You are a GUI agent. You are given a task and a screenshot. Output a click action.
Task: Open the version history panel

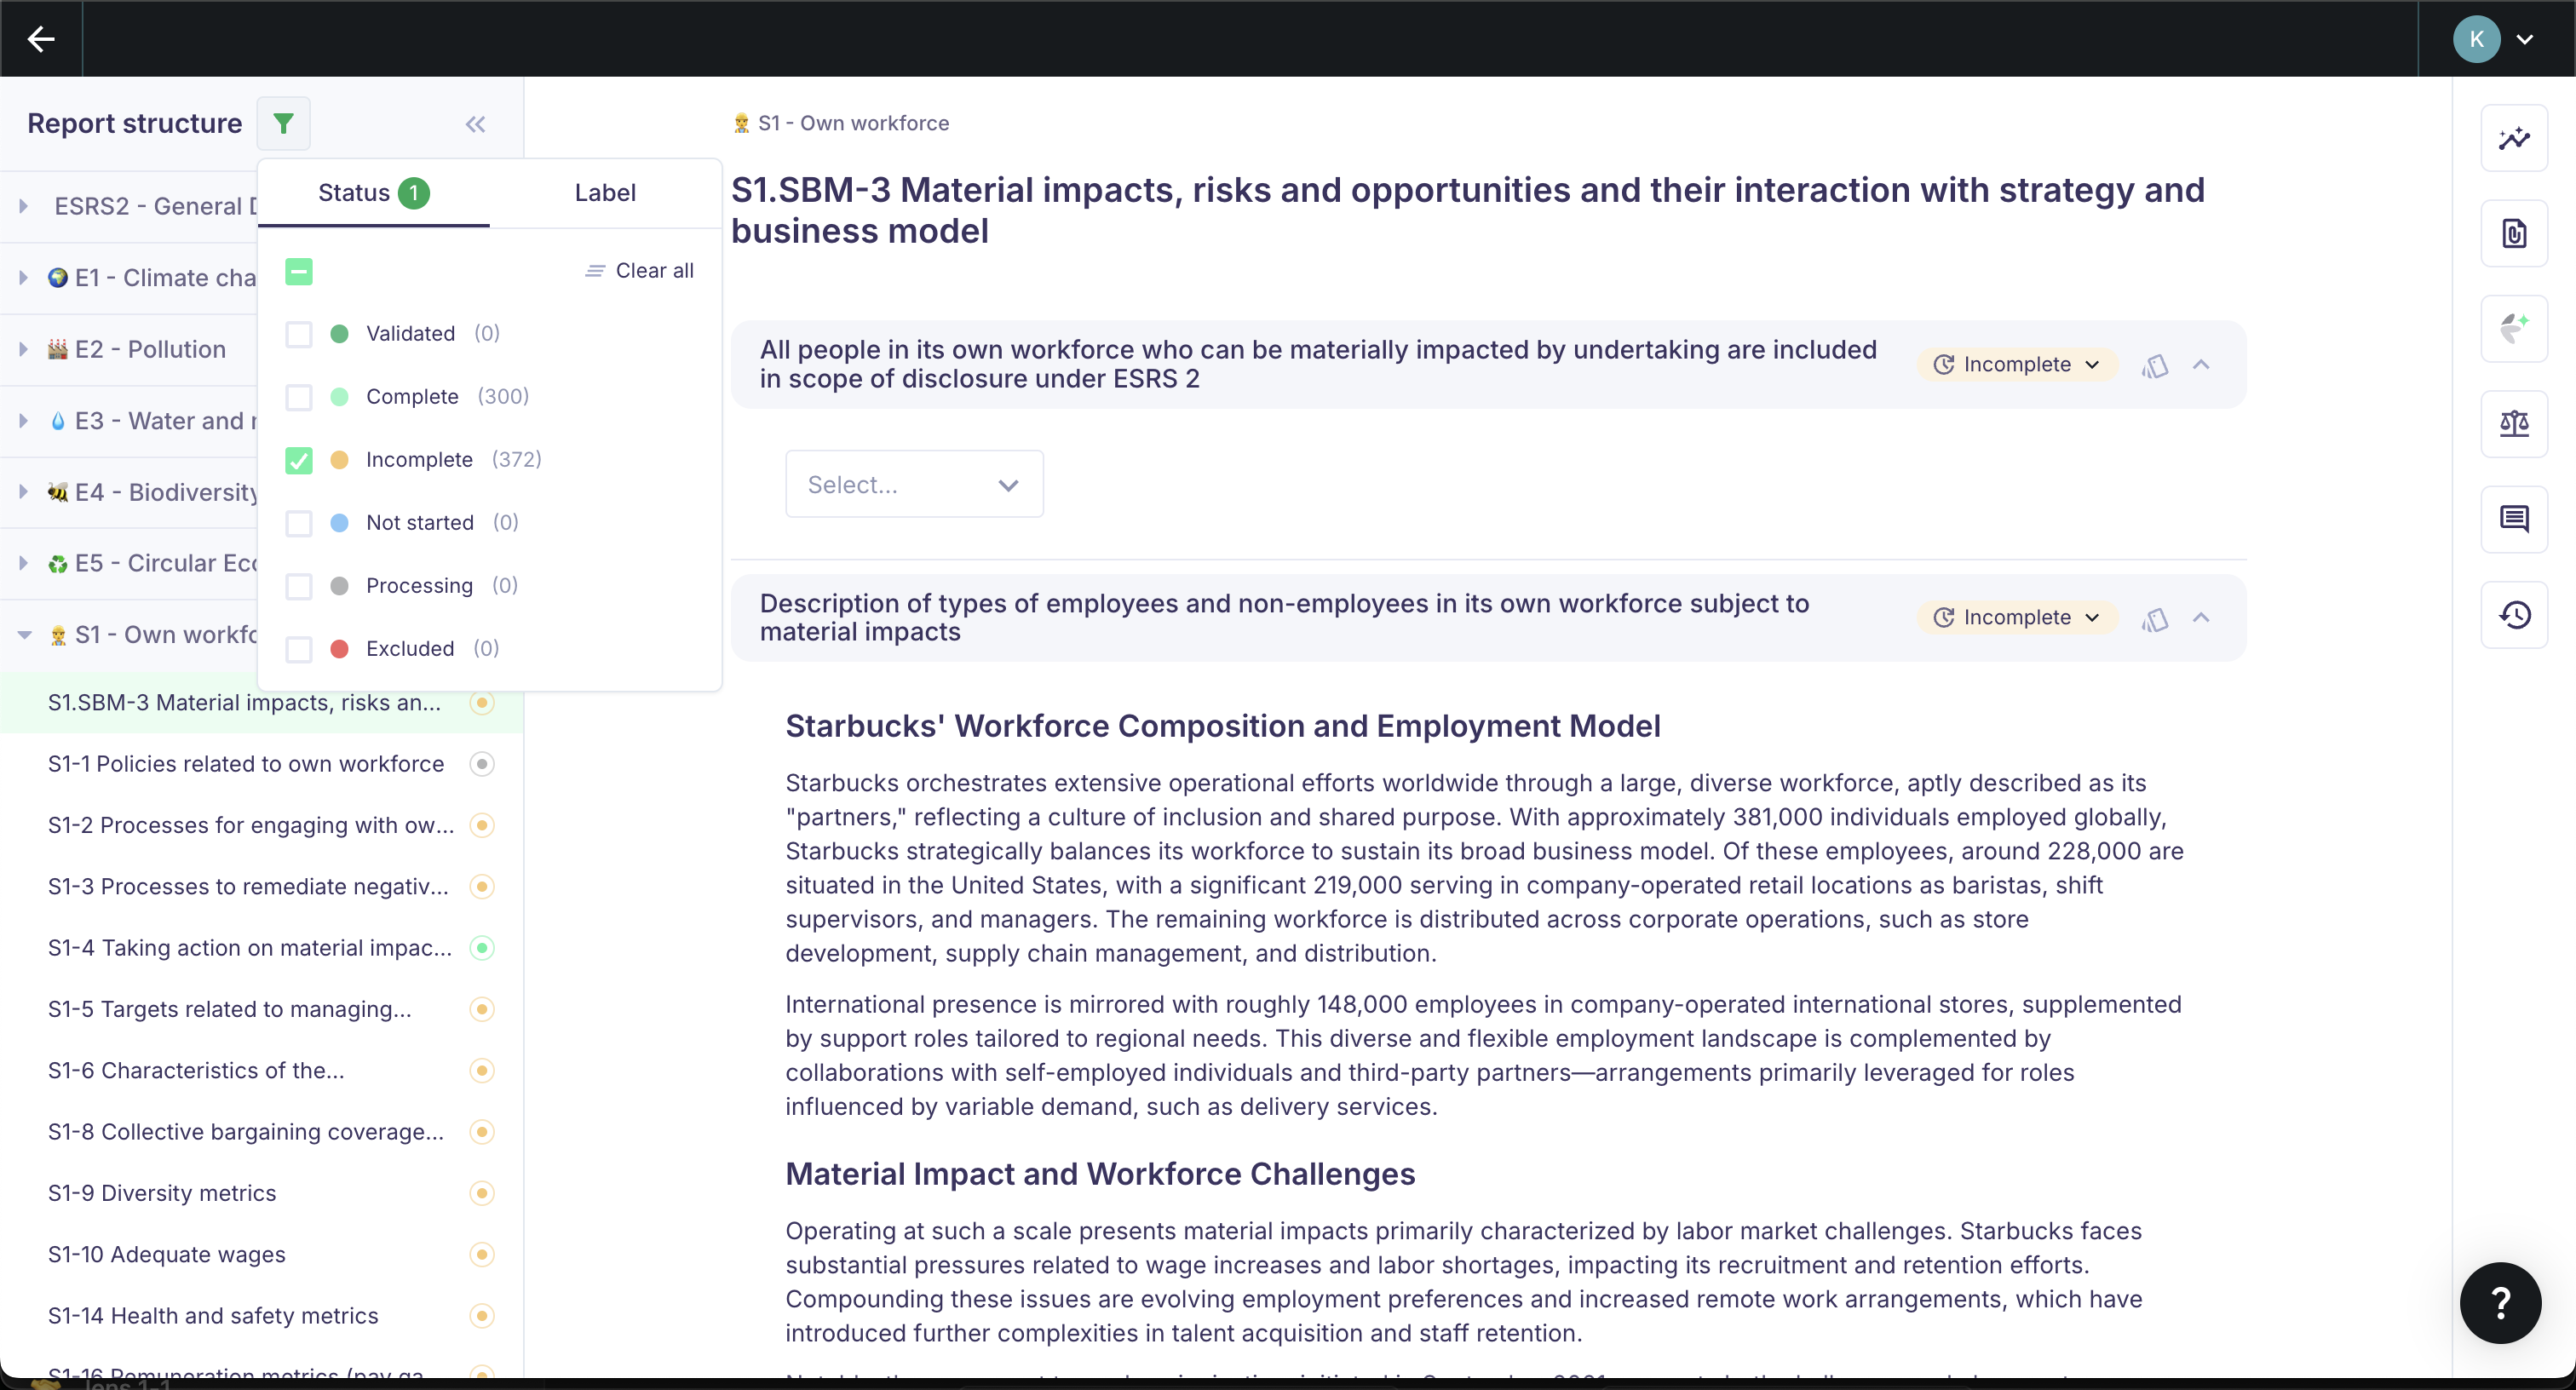[2513, 614]
